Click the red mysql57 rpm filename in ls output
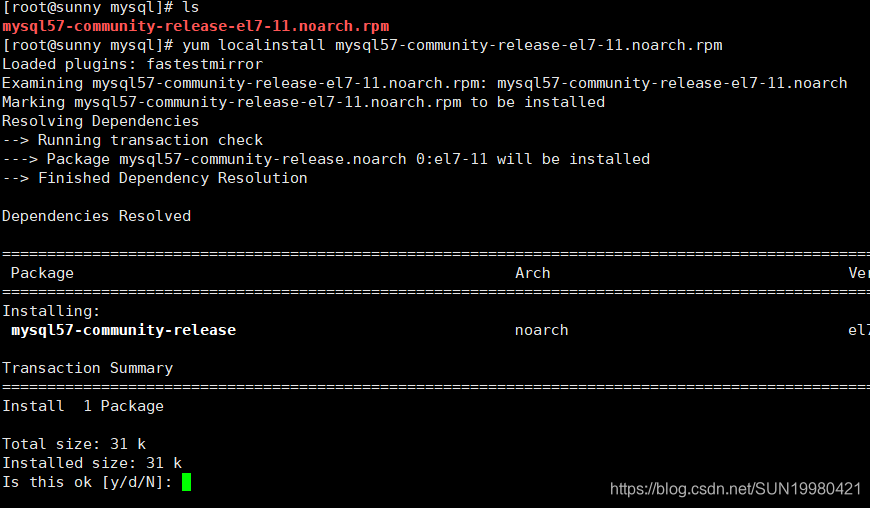The image size is (870, 508). 196,26
